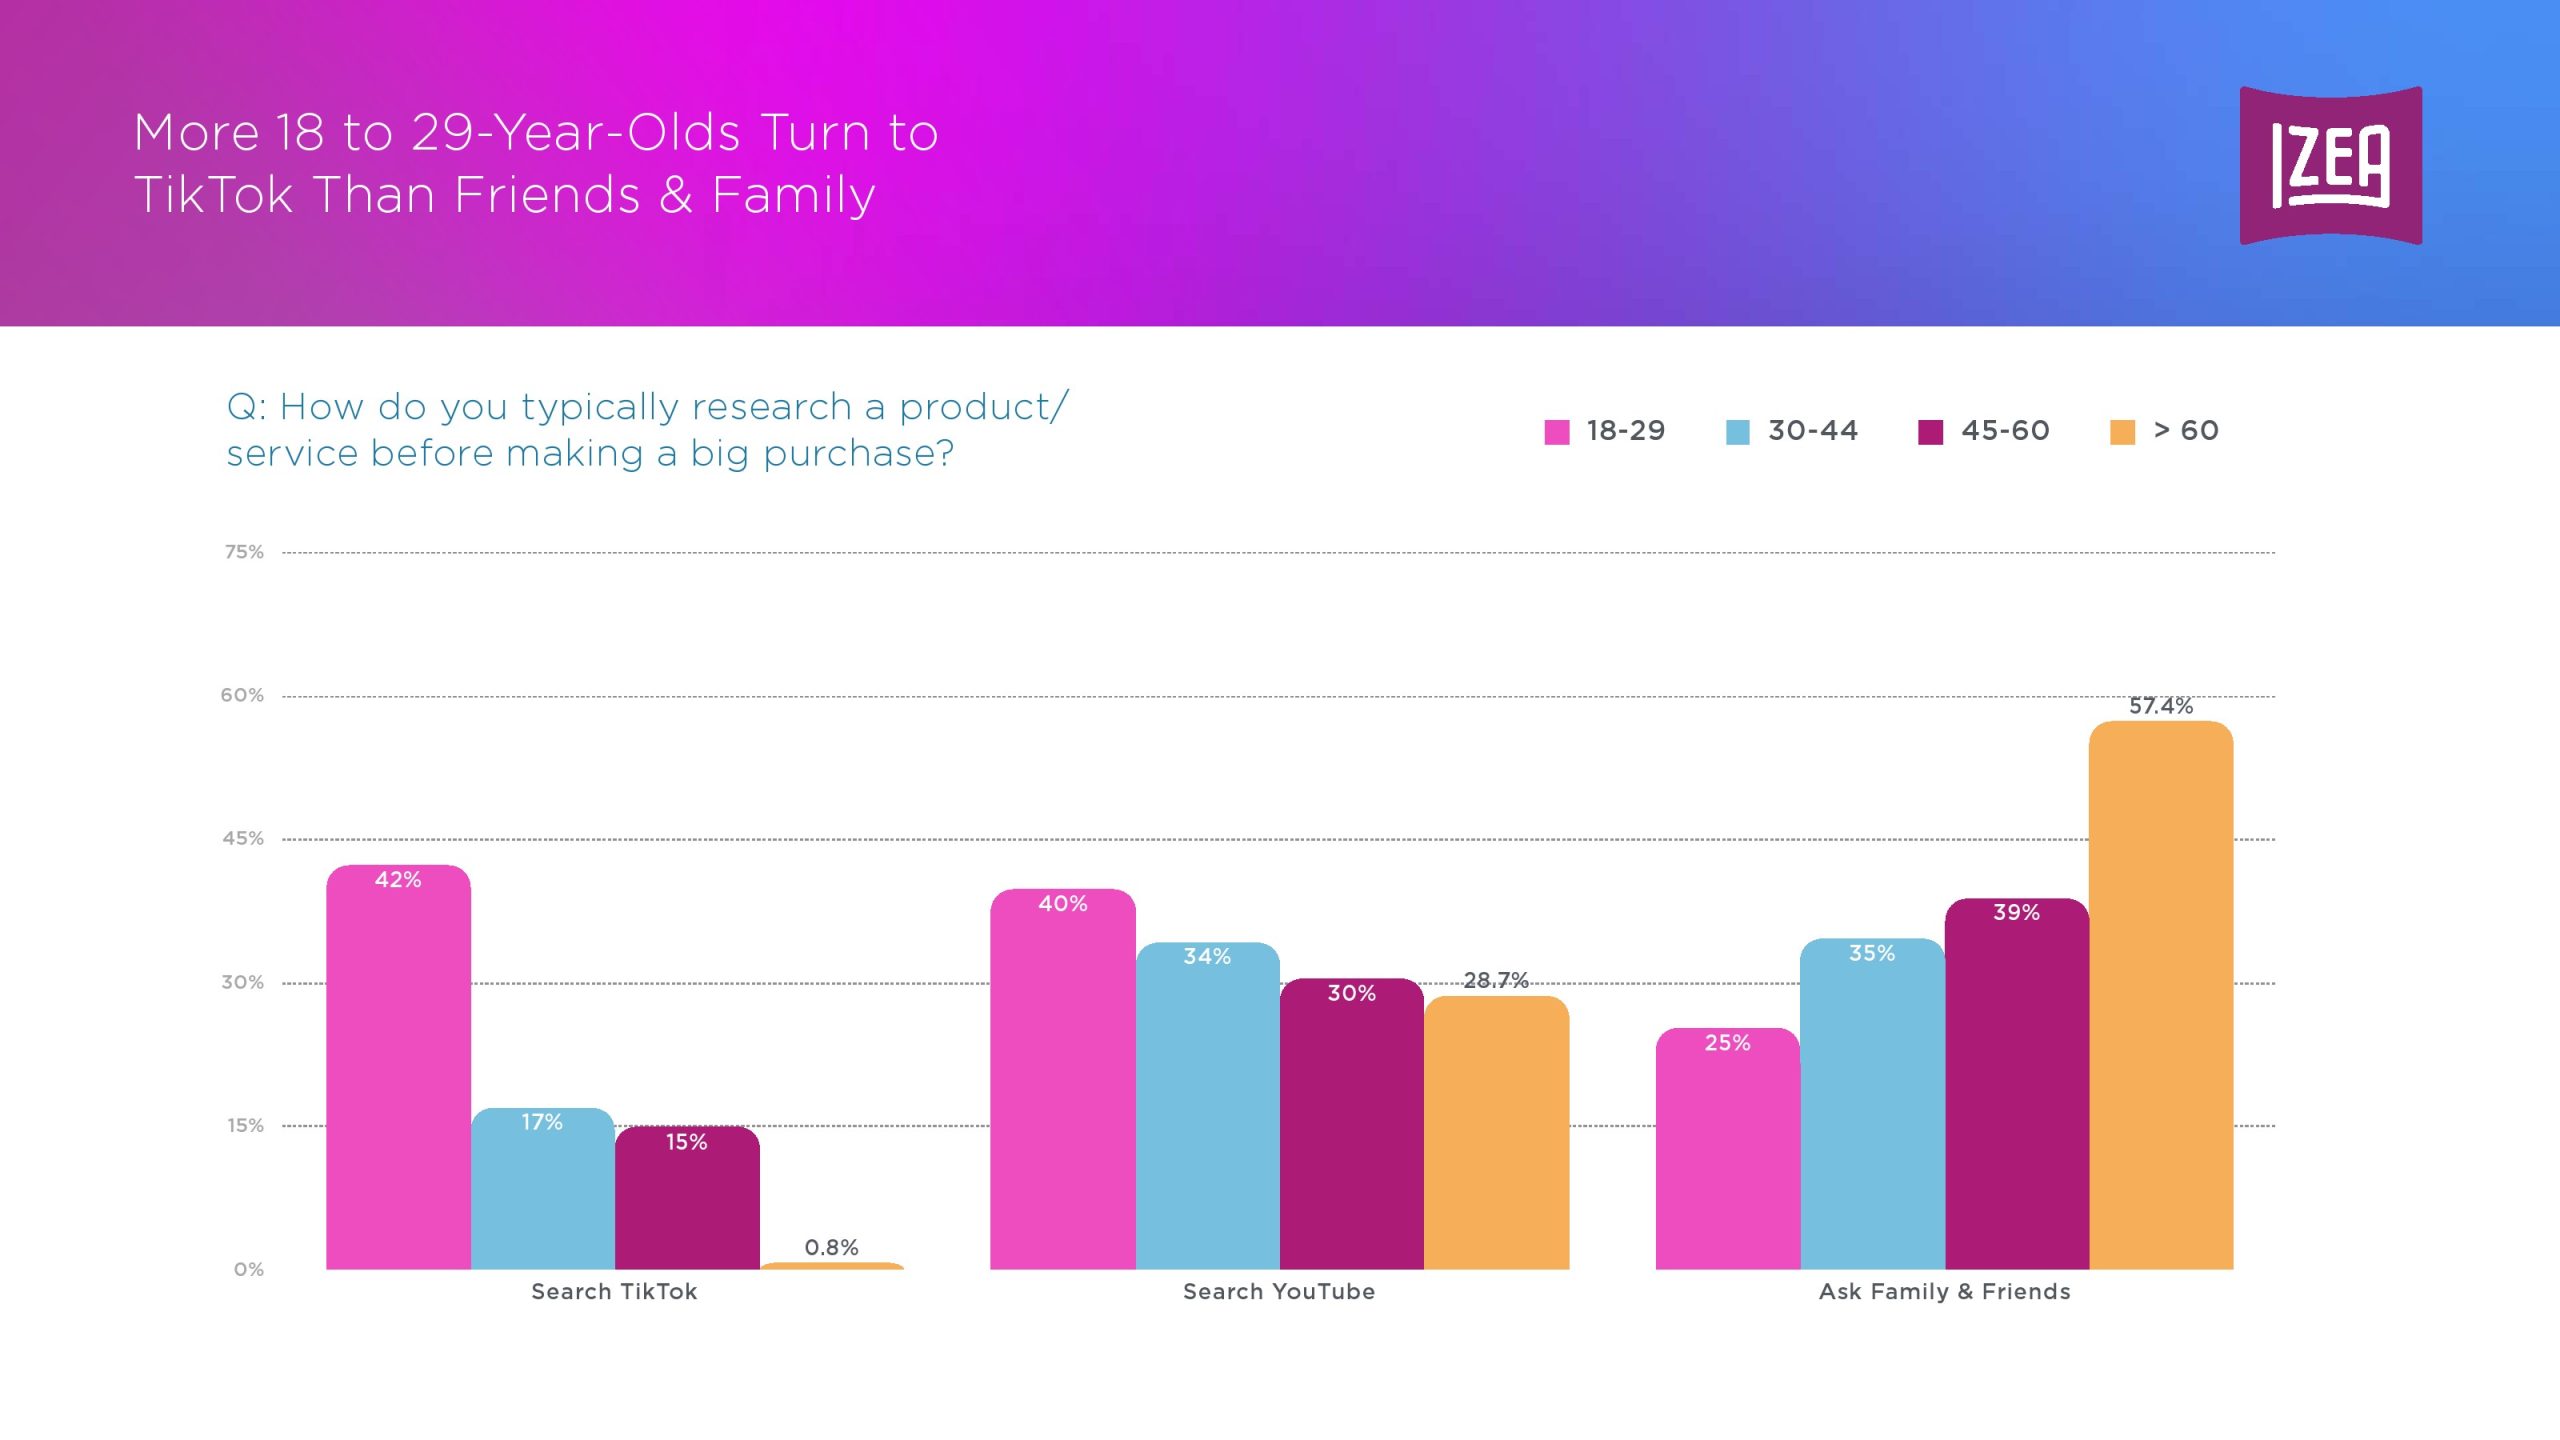Screen dimensions: 2560x1440
Task: Select the Ask Family & Friends axis label
Action: pyautogui.click(x=1944, y=1291)
